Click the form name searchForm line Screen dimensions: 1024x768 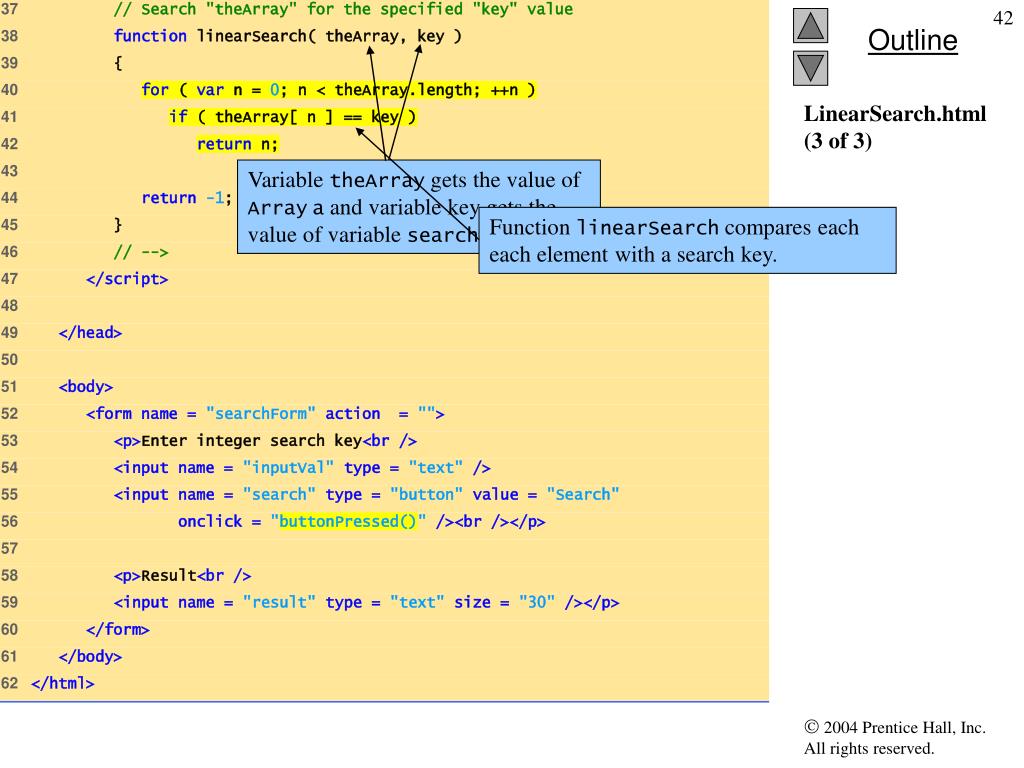click(265, 413)
